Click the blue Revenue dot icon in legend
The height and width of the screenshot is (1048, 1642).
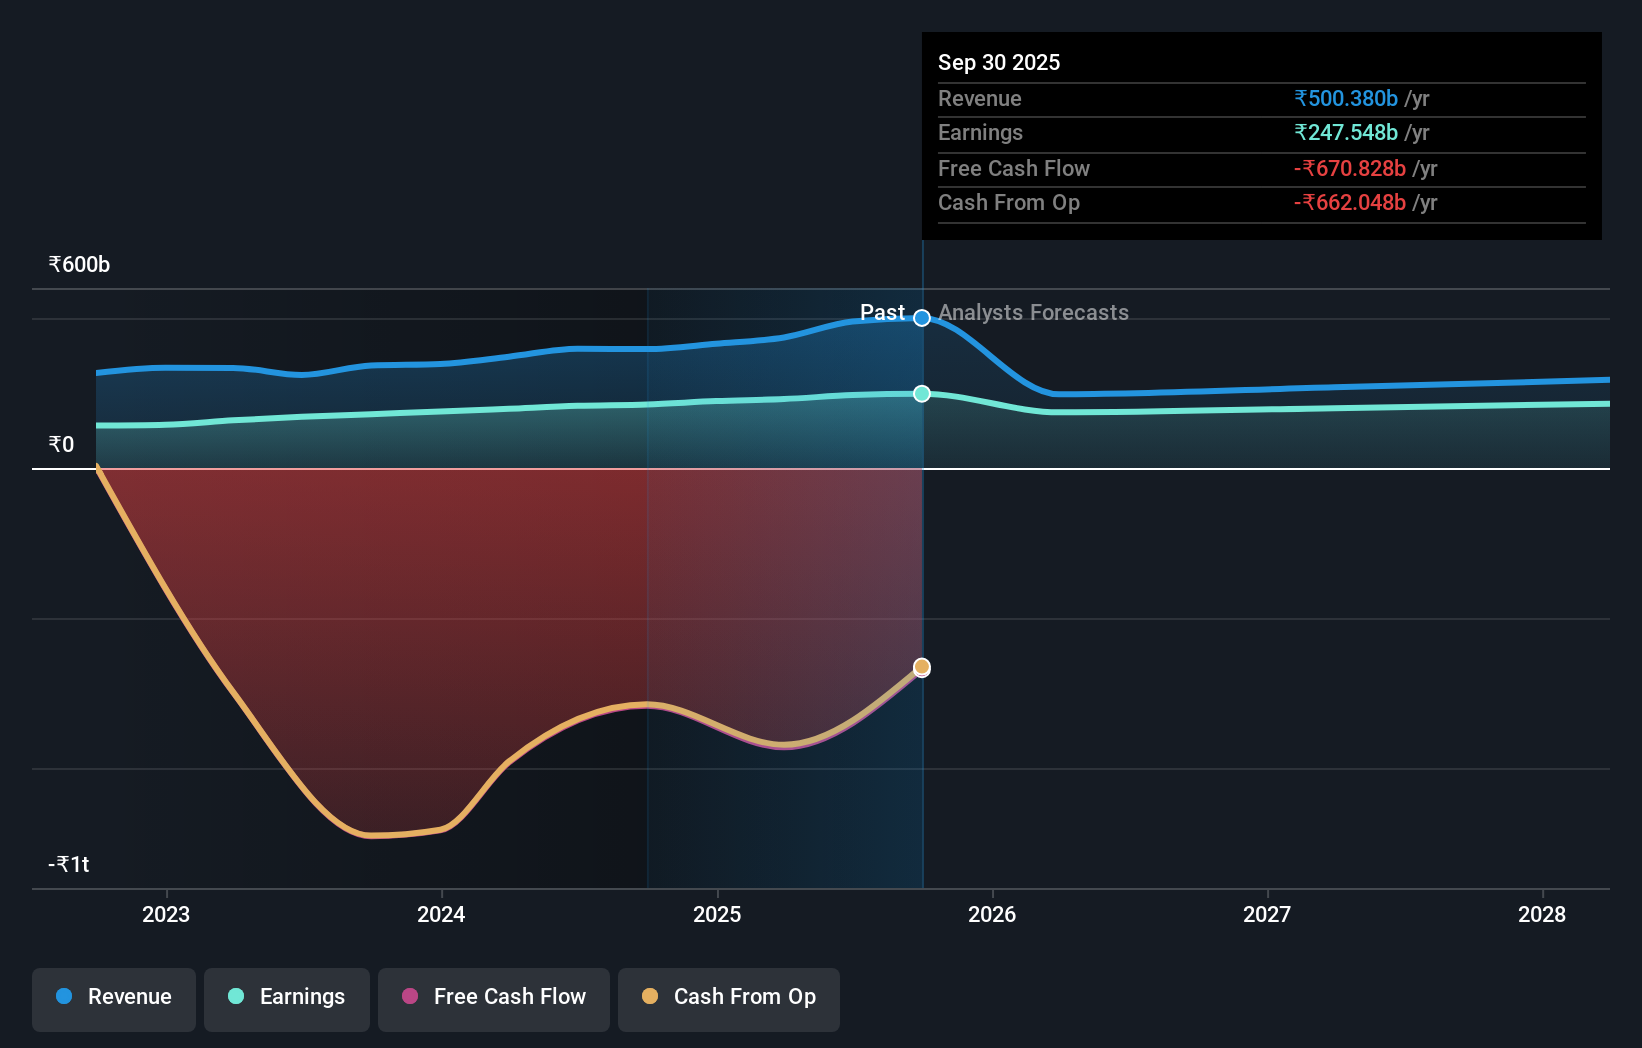62,997
